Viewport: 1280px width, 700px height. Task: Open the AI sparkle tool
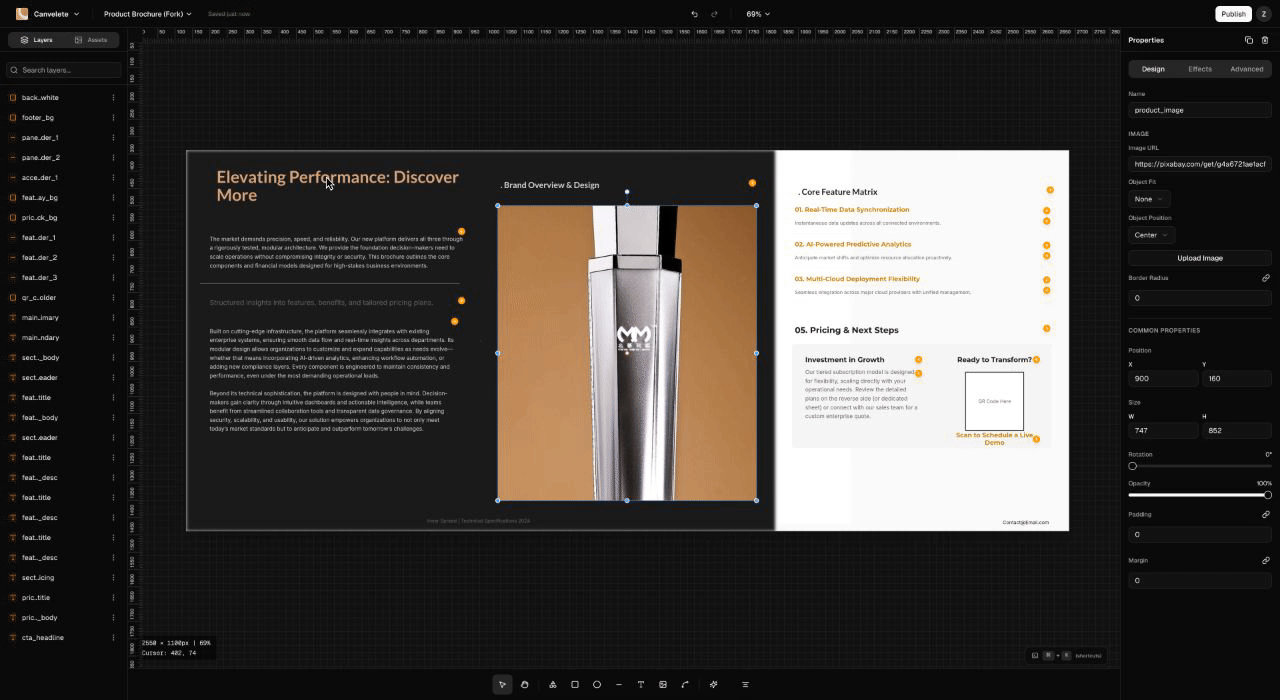(713, 684)
